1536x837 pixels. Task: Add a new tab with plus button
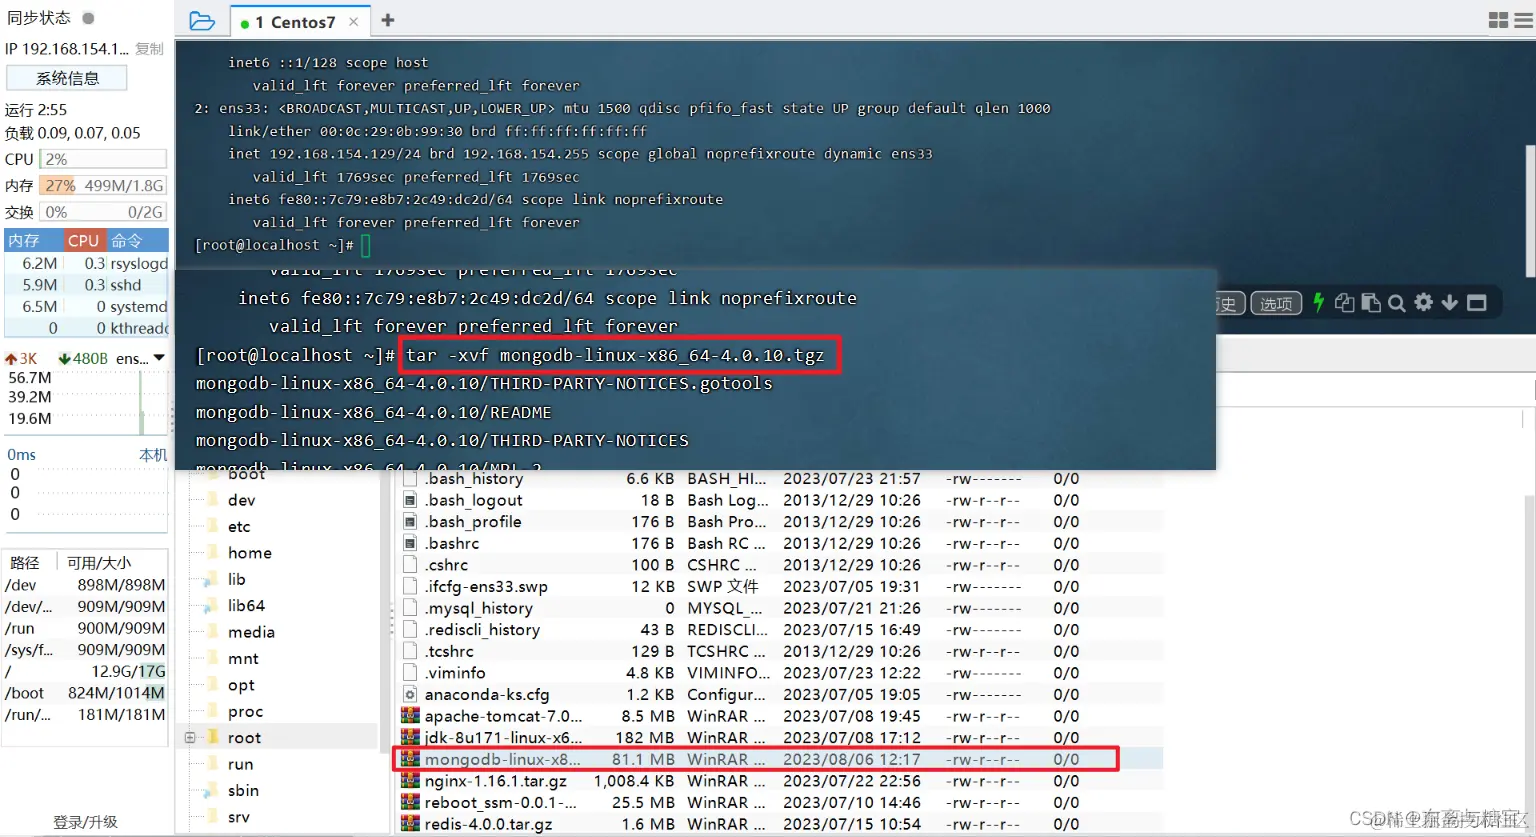coord(388,20)
